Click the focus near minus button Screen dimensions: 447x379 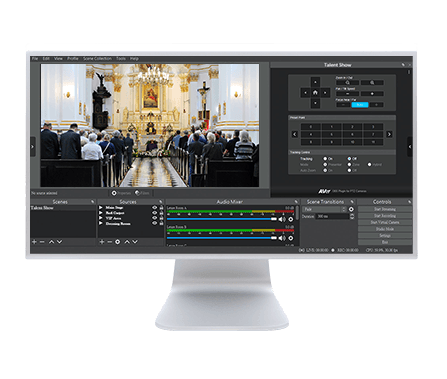point(343,105)
